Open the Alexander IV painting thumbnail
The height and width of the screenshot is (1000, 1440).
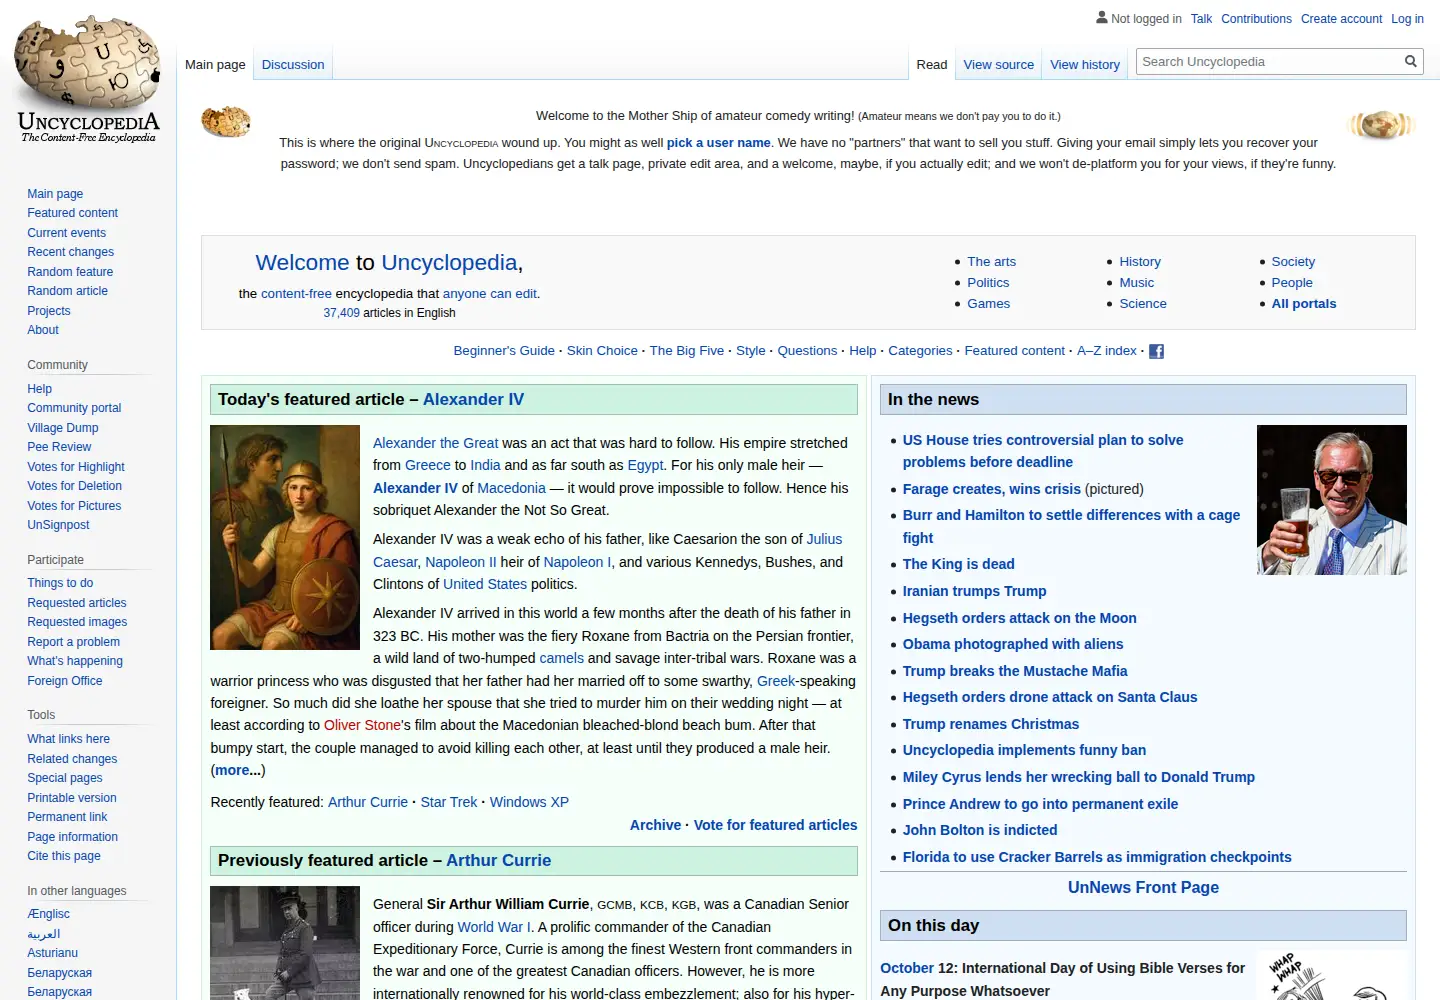click(x=285, y=537)
